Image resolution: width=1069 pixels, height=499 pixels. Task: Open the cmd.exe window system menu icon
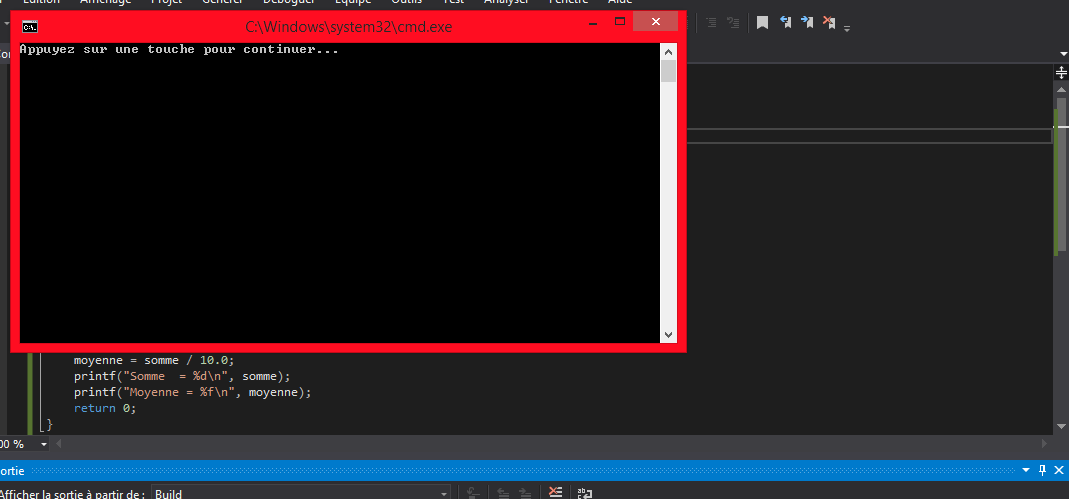point(29,27)
